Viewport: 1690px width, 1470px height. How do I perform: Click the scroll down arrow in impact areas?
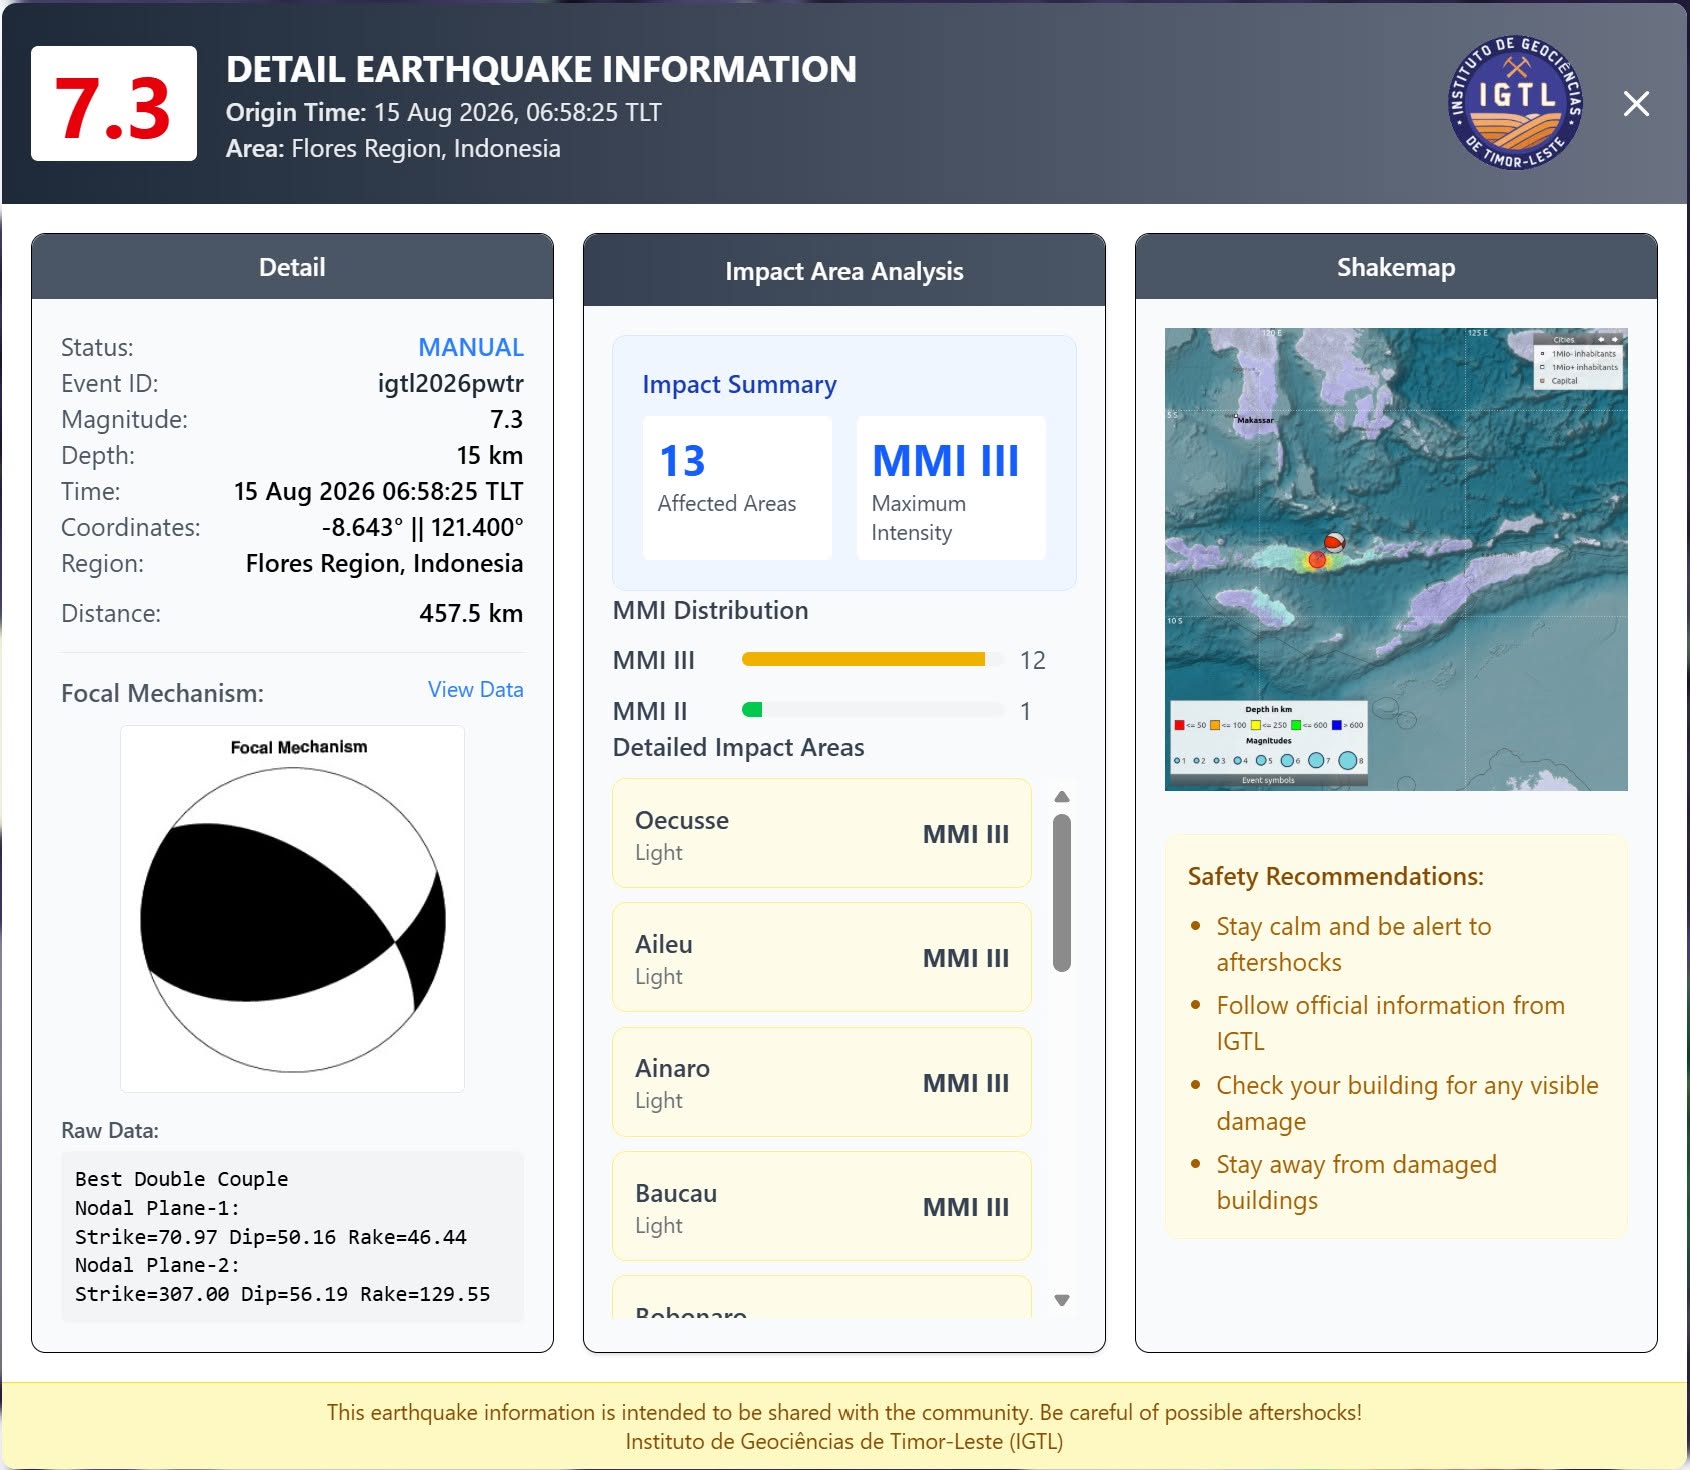point(1062,1300)
